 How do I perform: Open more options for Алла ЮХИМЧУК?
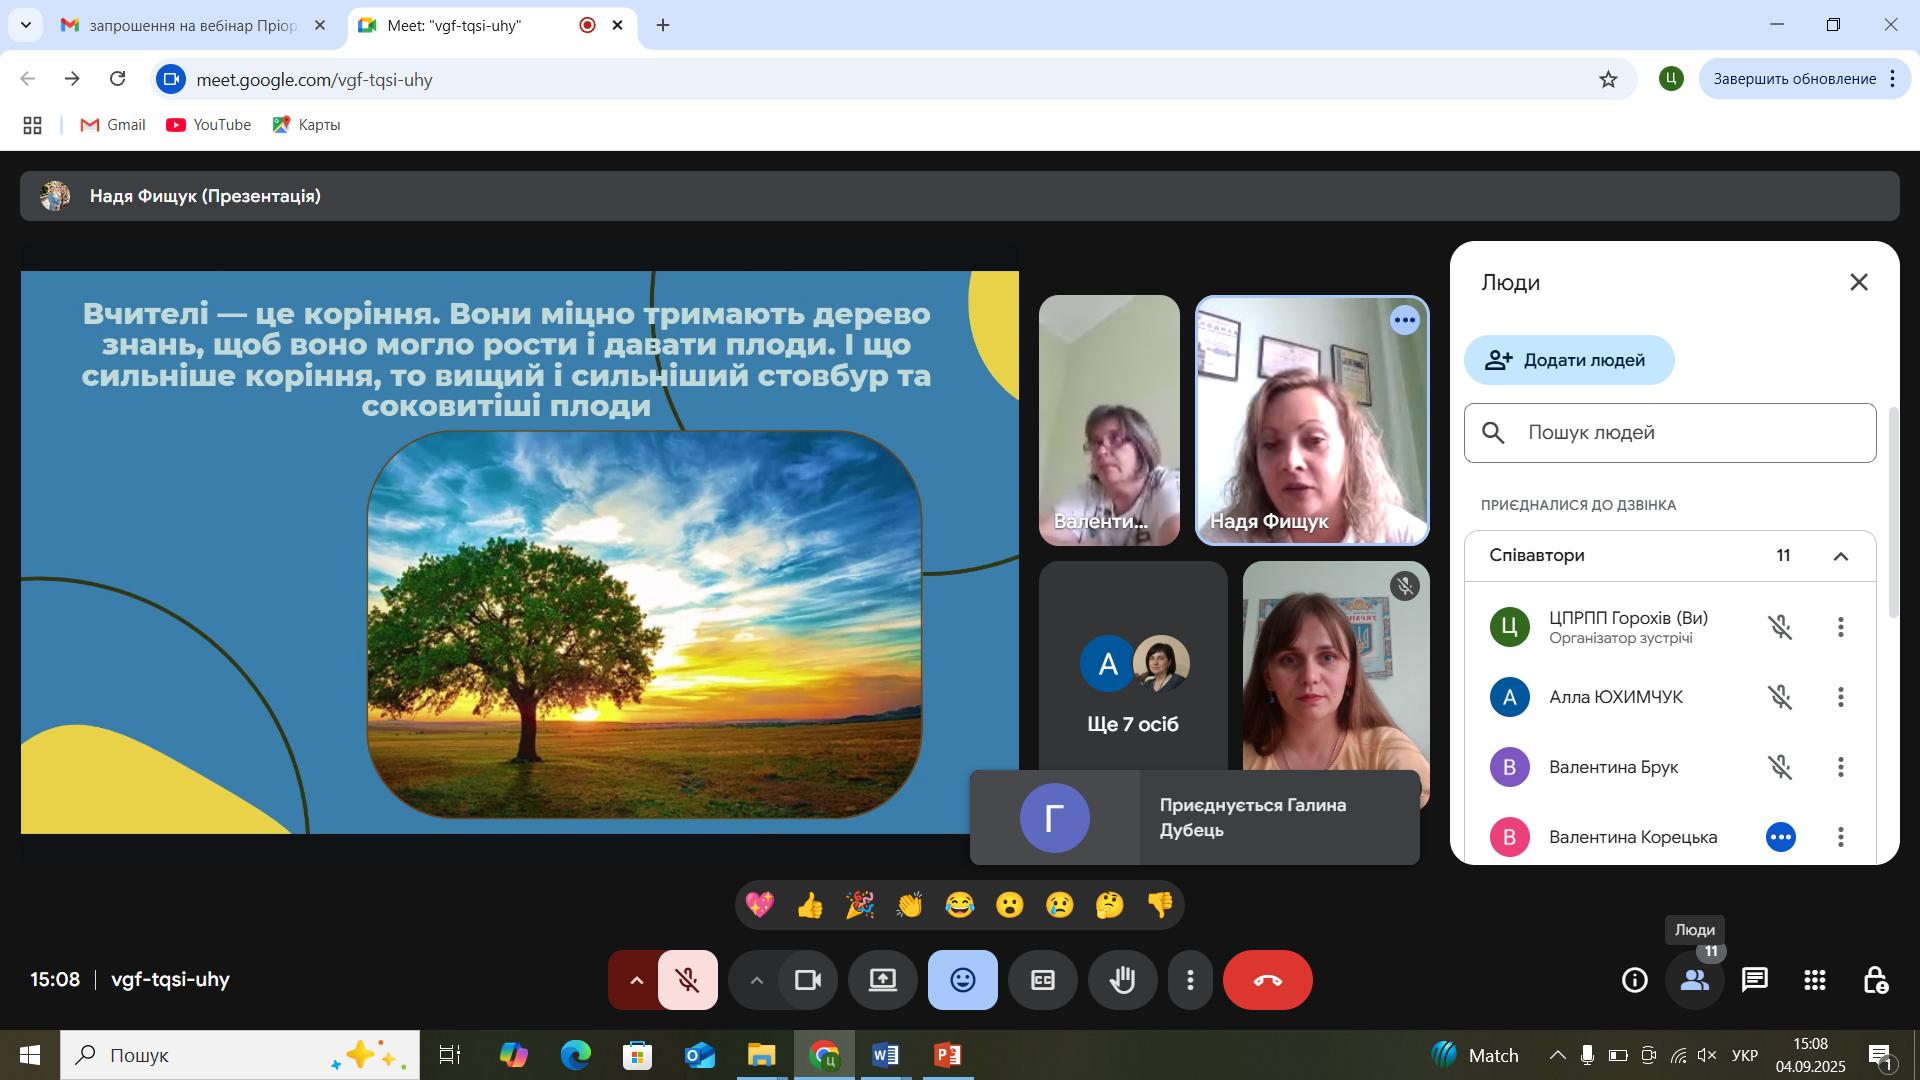tap(1840, 697)
